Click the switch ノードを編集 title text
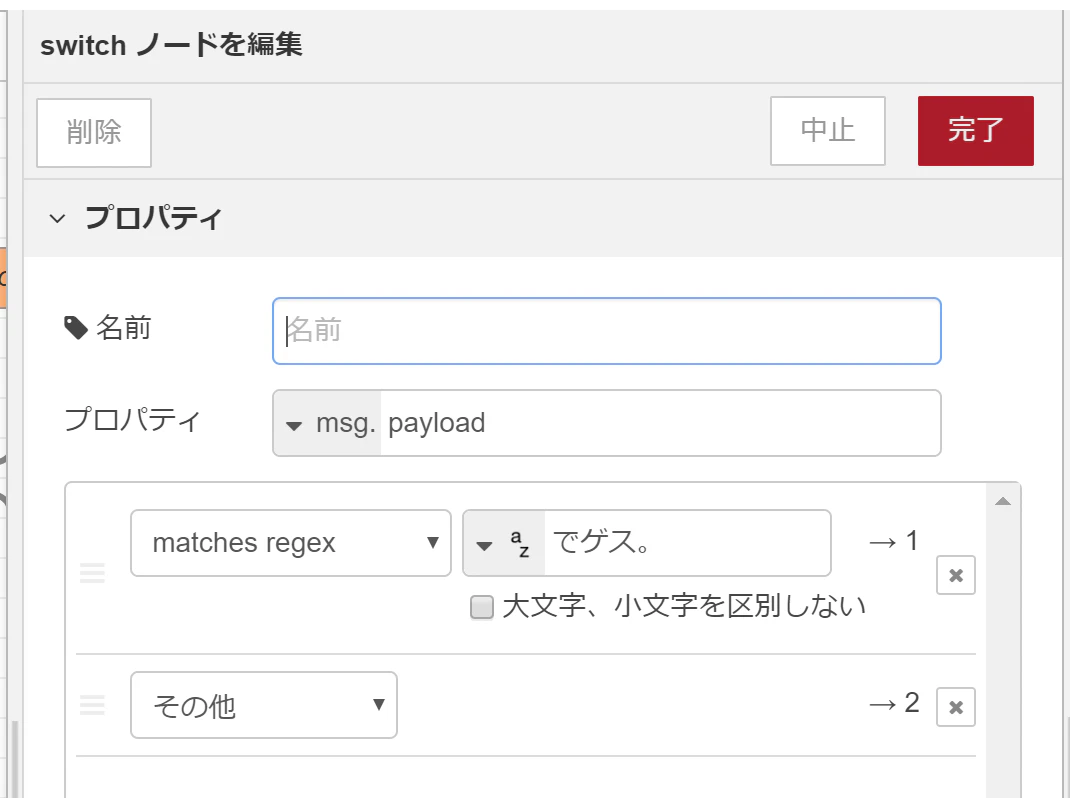The height and width of the screenshot is (798, 1070). click(171, 45)
